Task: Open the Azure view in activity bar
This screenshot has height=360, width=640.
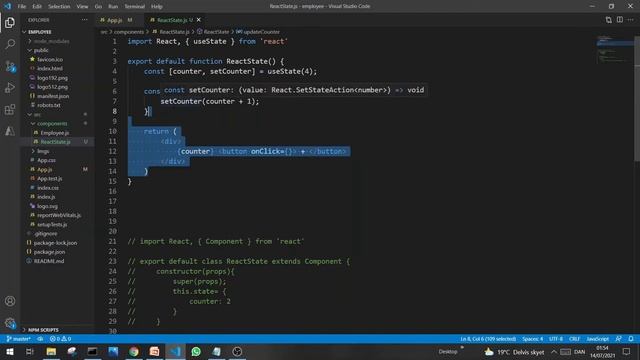Action: click(x=10, y=131)
